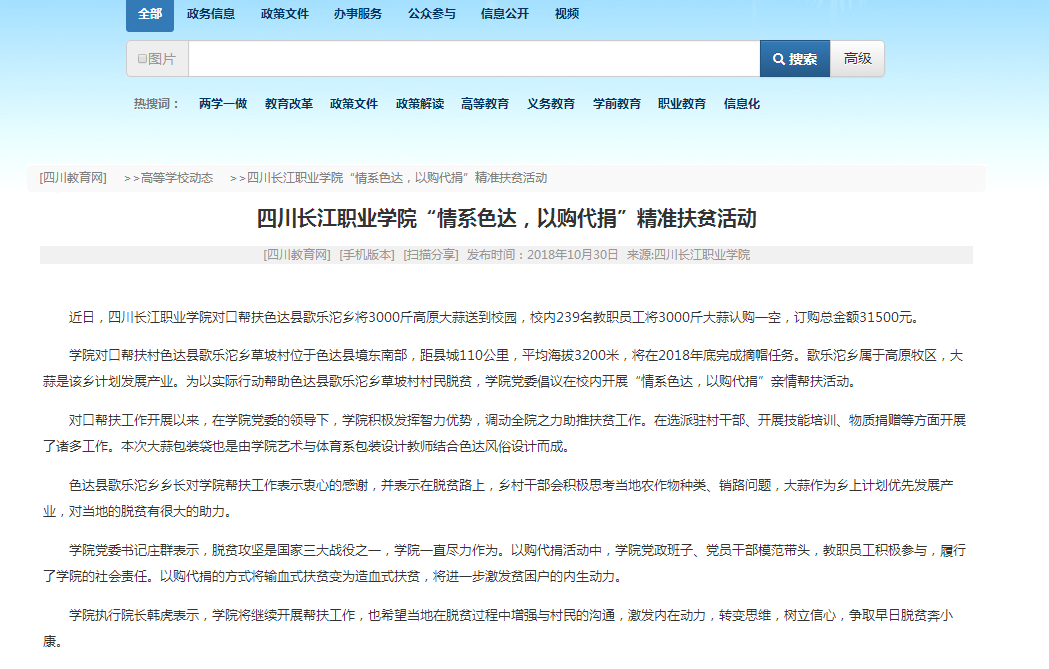Image resolution: width=1049 pixels, height=669 pixels.
Task: Search hot word 政策解读
Action: click(x=419, y=104)
